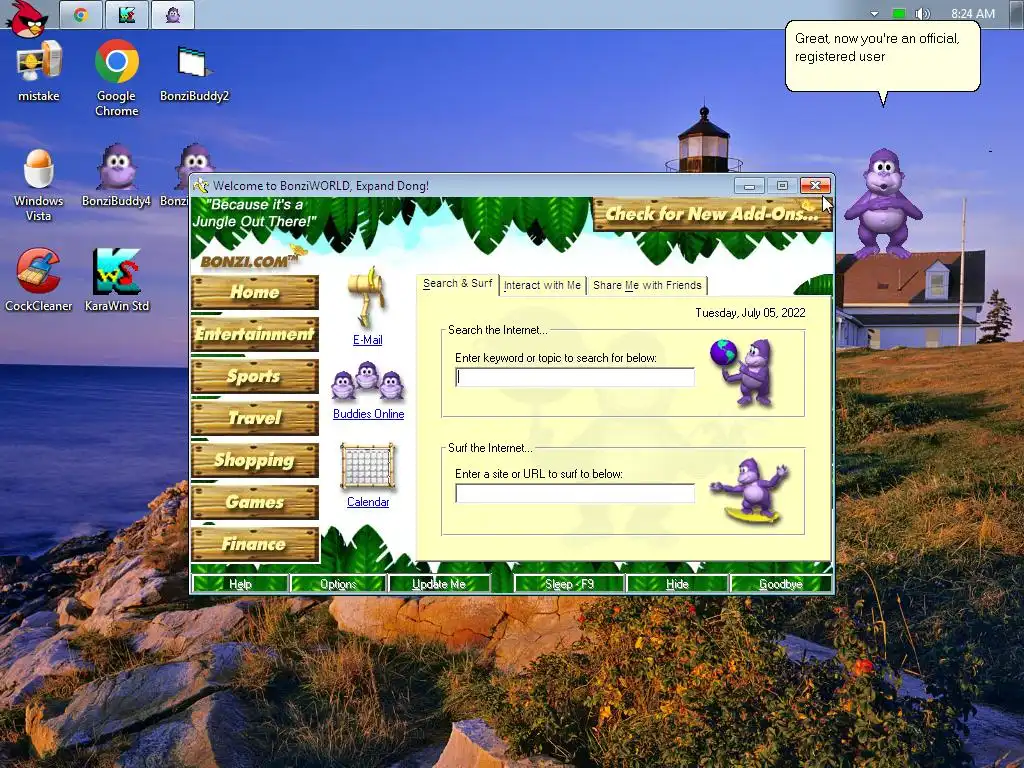Open the mistake desktop icon
Image resolution: width=1024 pixels, height=768 pixels.
coord(39,71)
